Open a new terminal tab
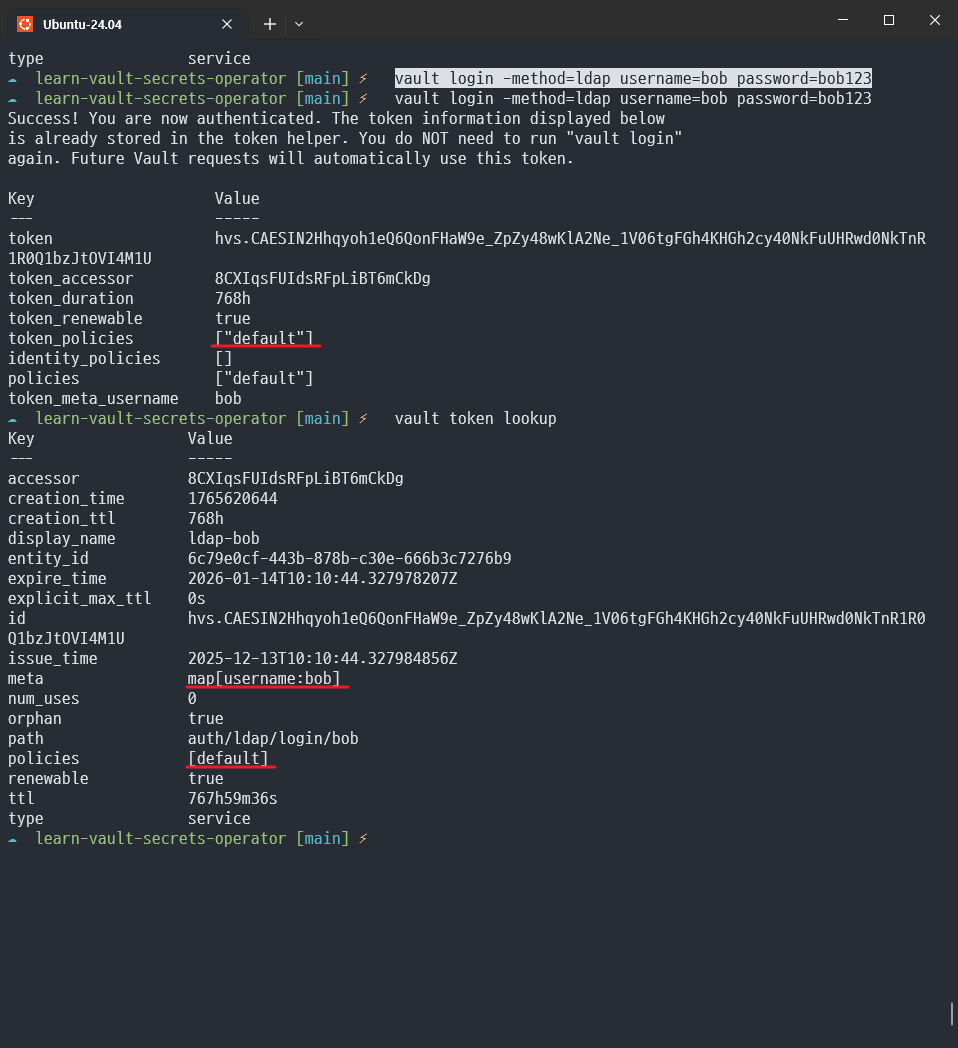This screenshot has width=958, height=1048. [269, 24]
